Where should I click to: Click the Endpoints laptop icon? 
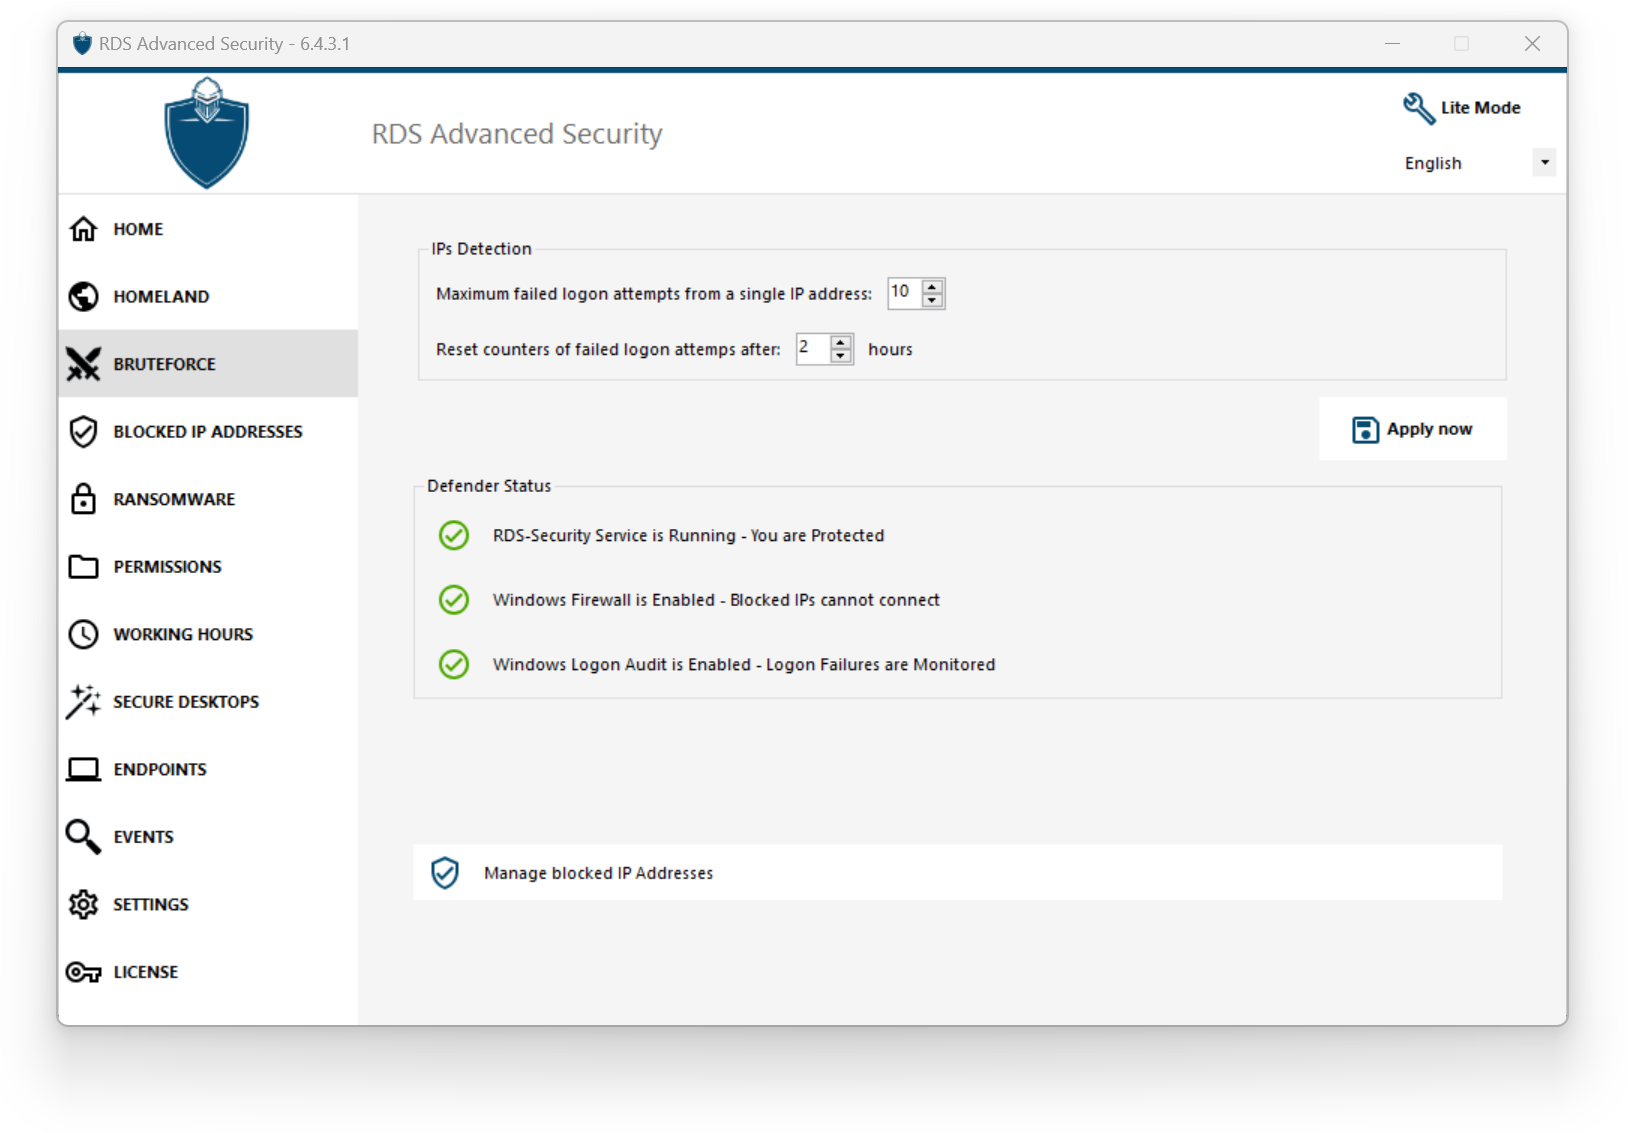pyautogui.click(x=83, y=769)
